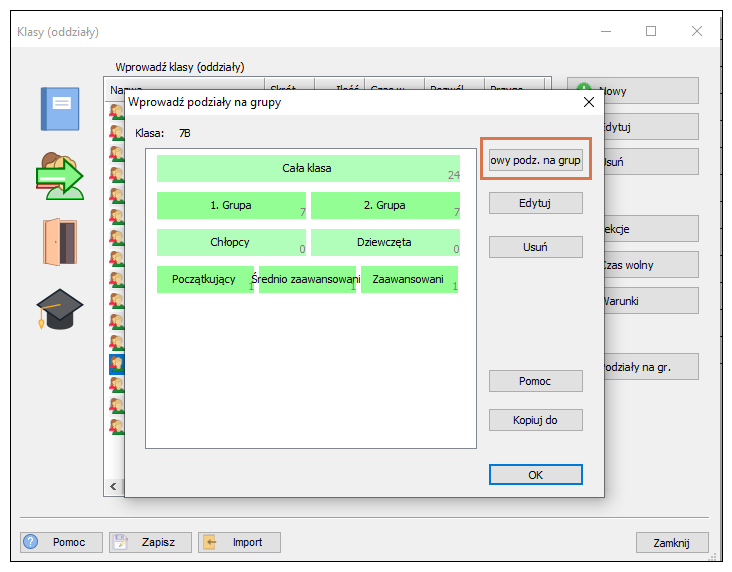Select the Cała klasa group bar
This screenshot has width=732, height=572.
308,168
